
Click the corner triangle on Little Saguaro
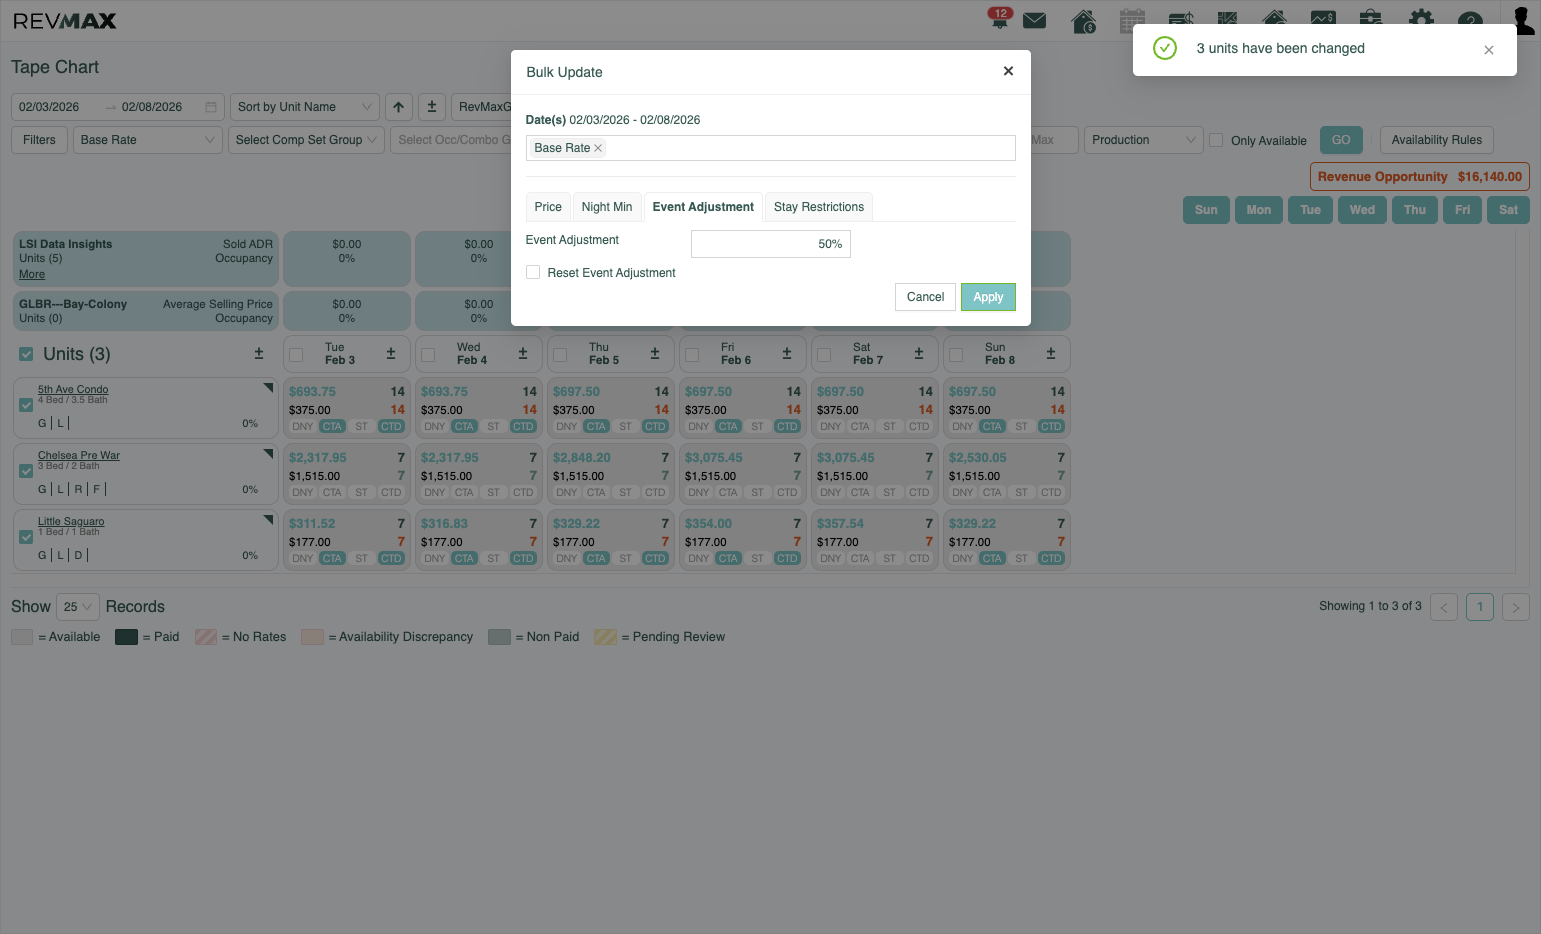(x=269, y=518)
